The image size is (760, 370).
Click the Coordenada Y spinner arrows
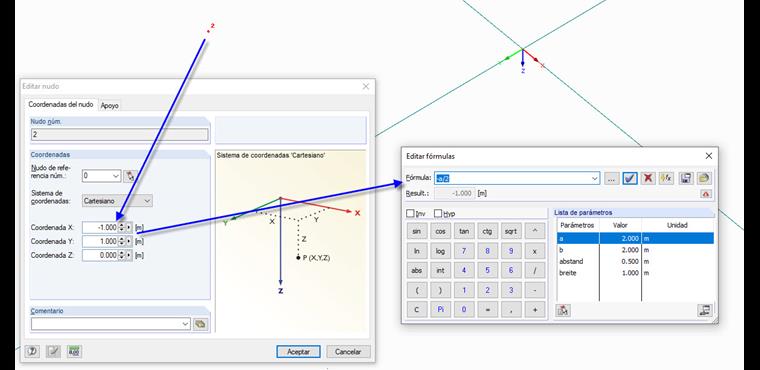122,241
